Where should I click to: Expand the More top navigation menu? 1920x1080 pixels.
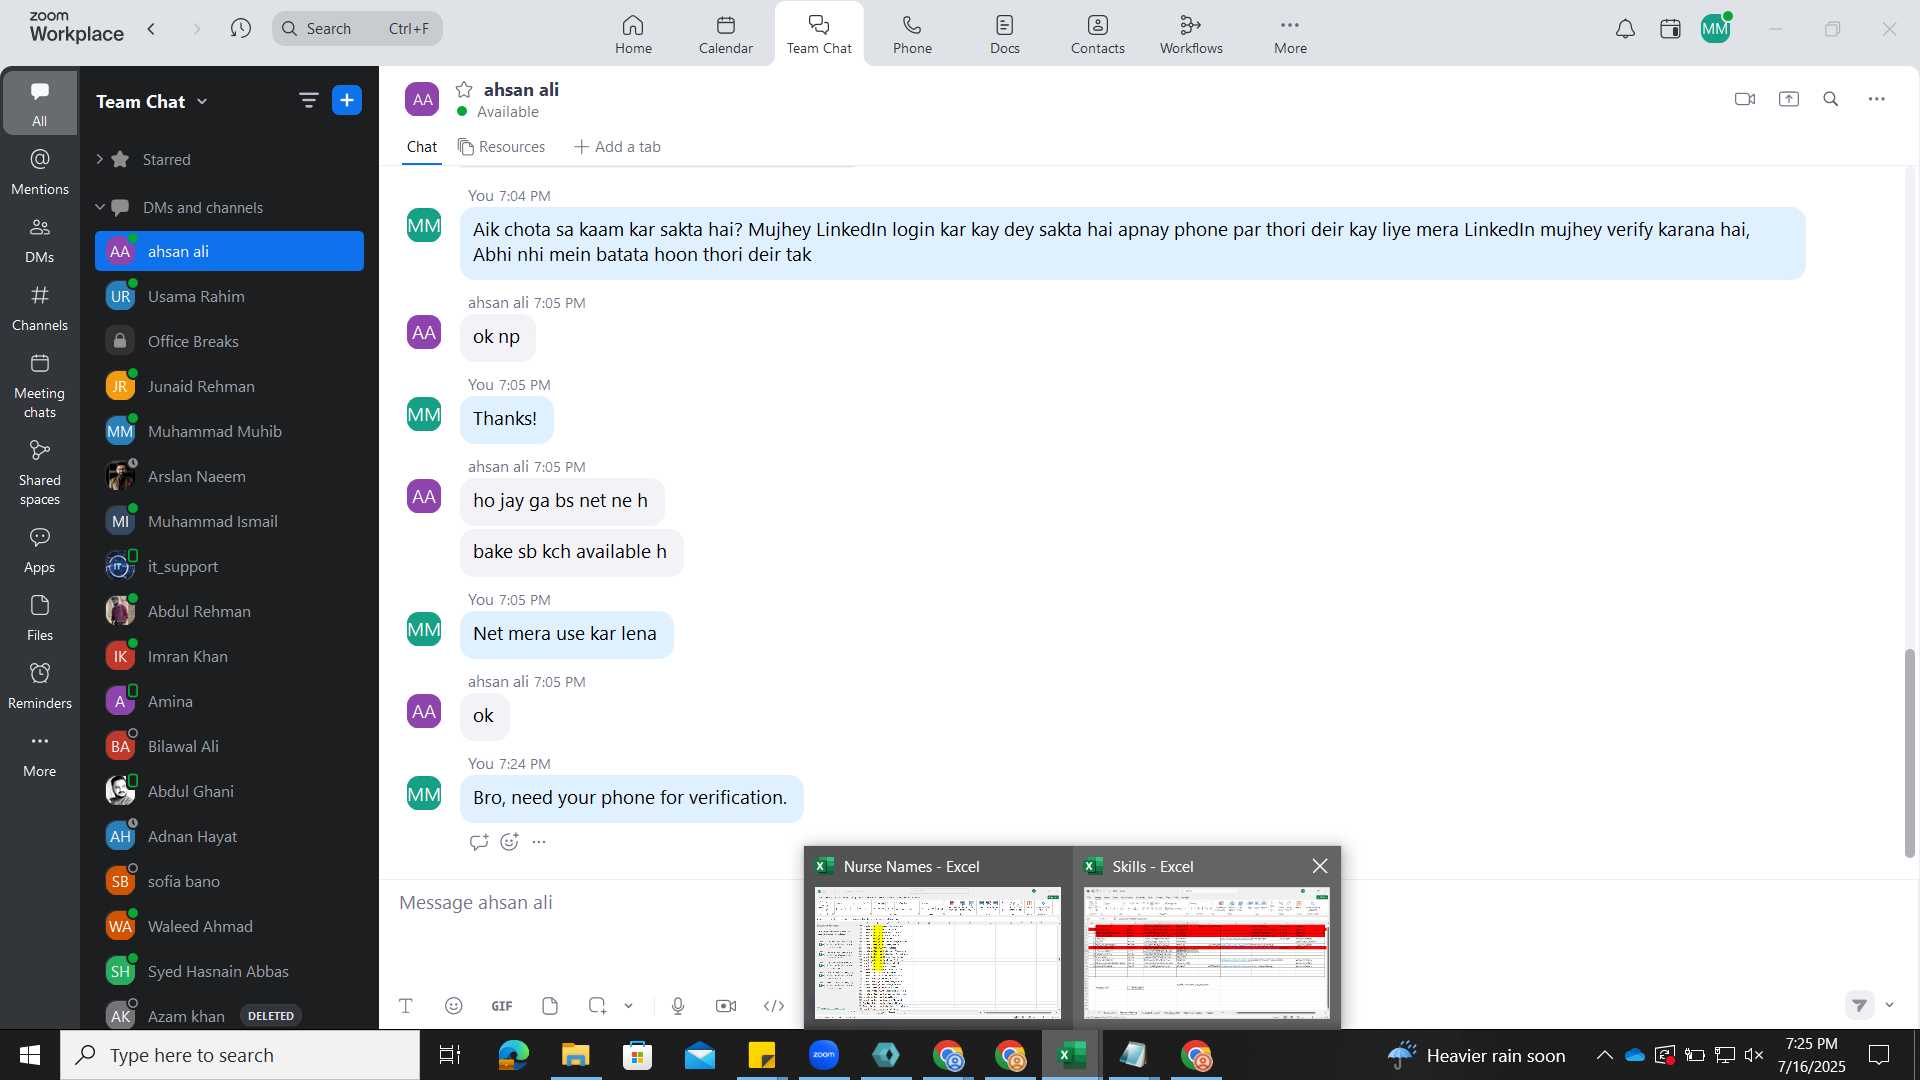1290,34
